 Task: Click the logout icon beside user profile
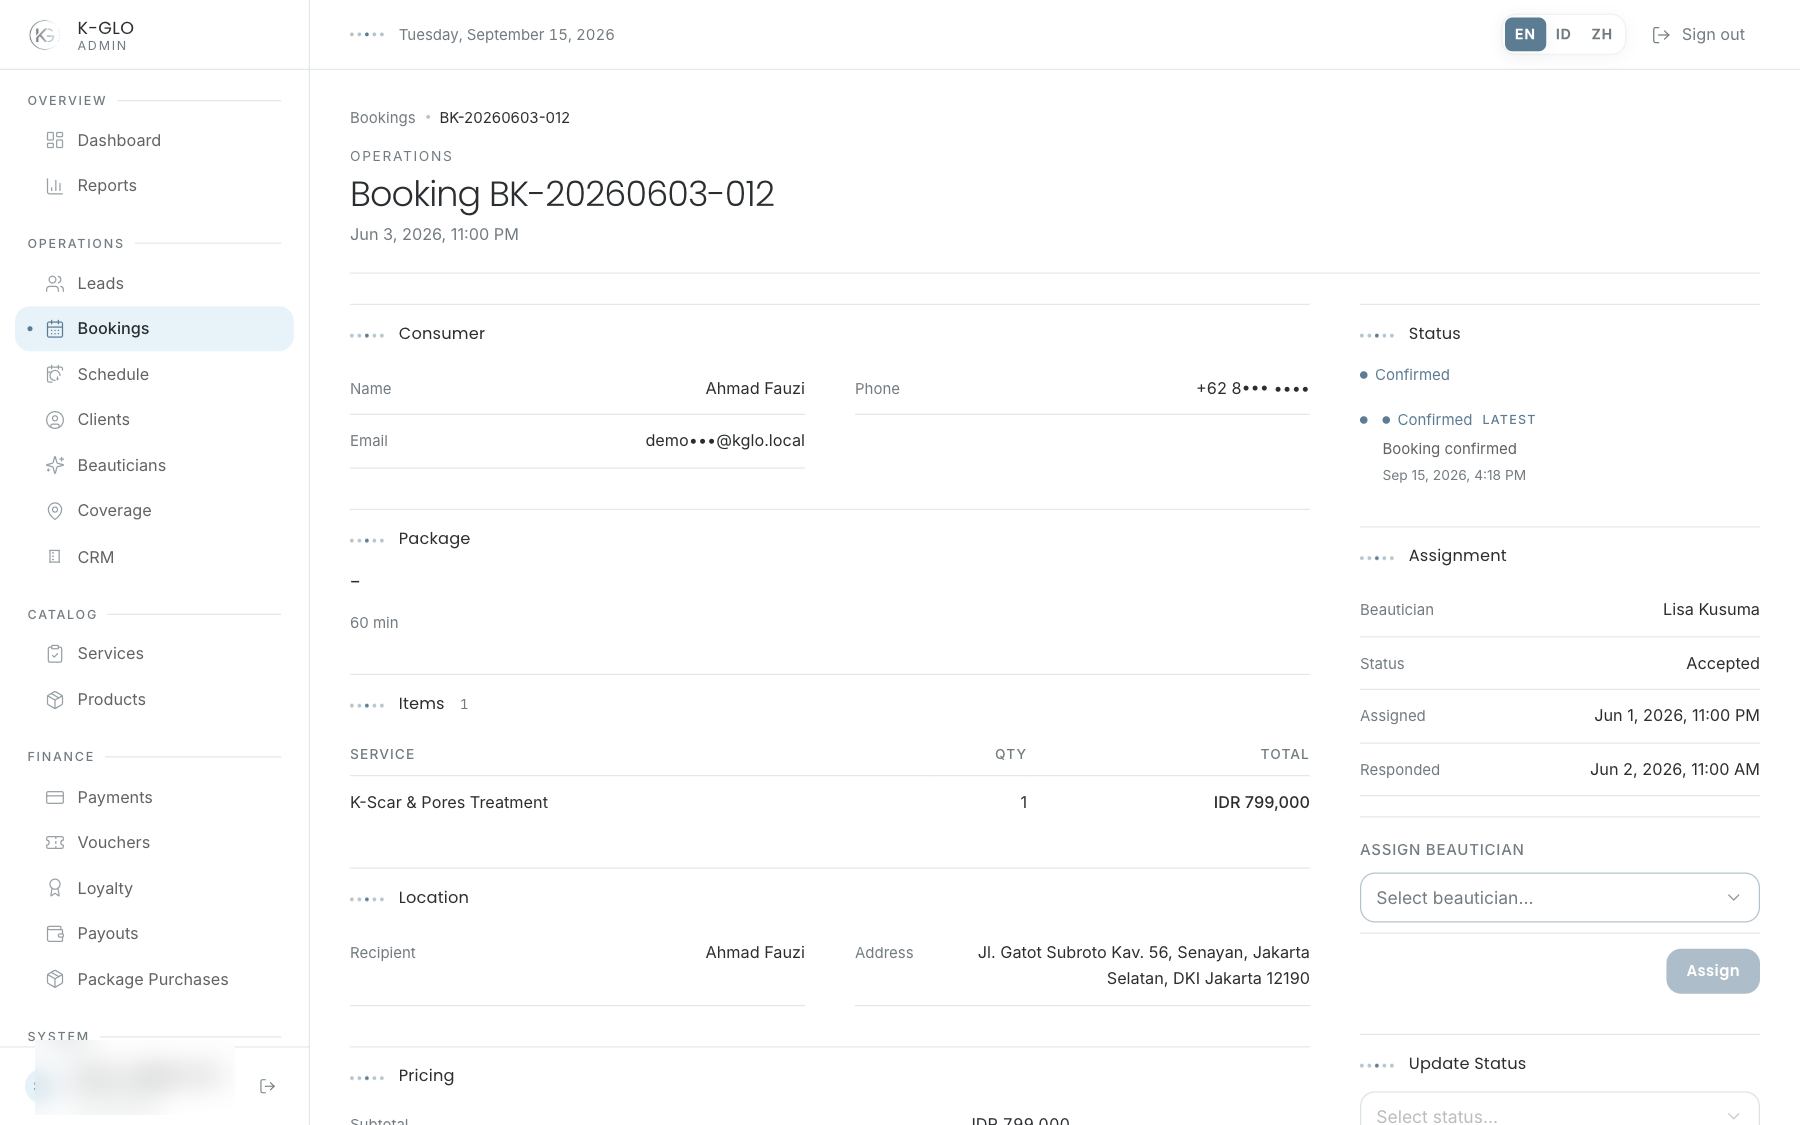267,1086
